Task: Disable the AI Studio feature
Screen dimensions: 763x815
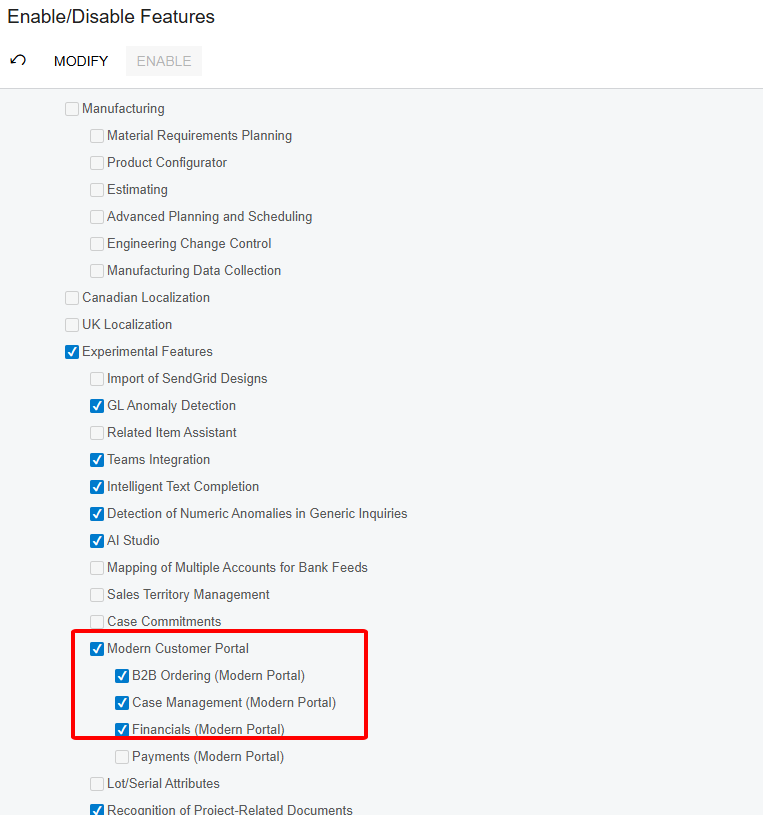Action: pos(96,540)
